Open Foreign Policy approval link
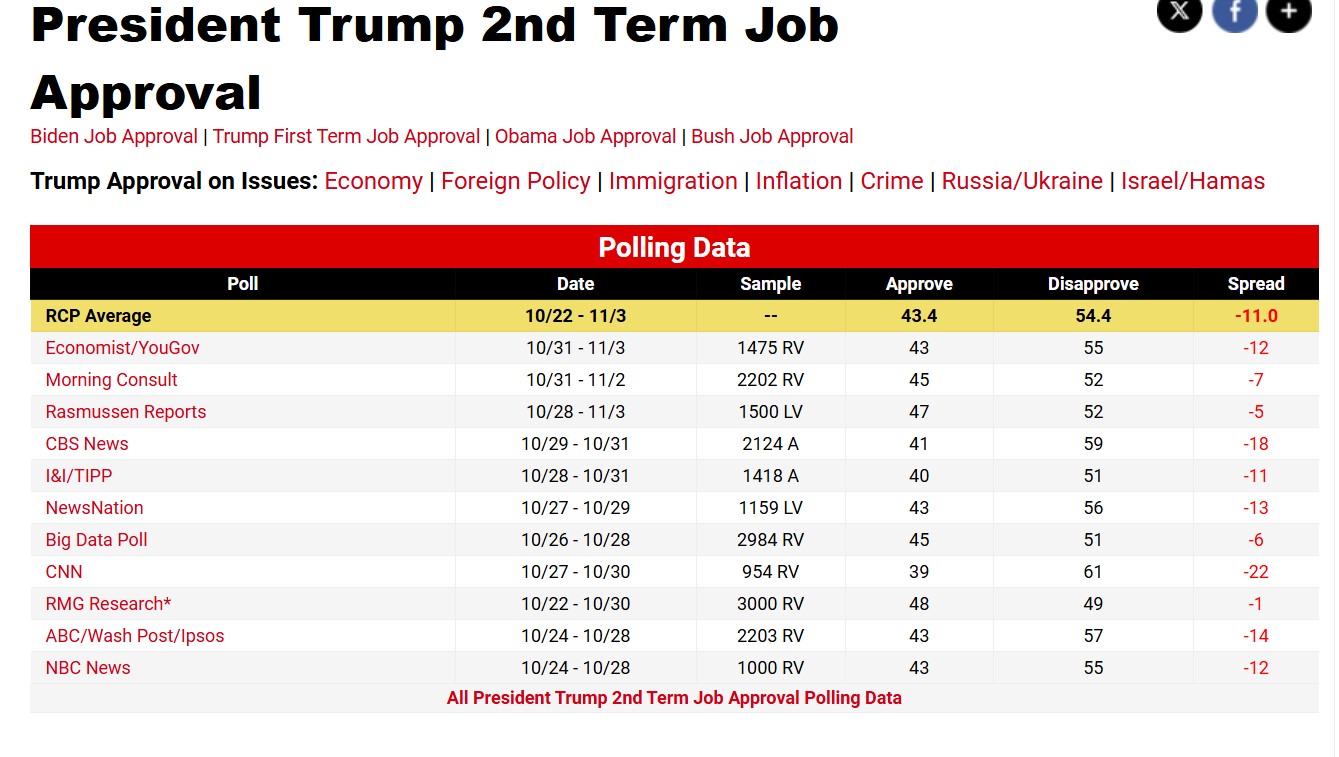This screenshot has width=1339, height=757. [515, 181]
